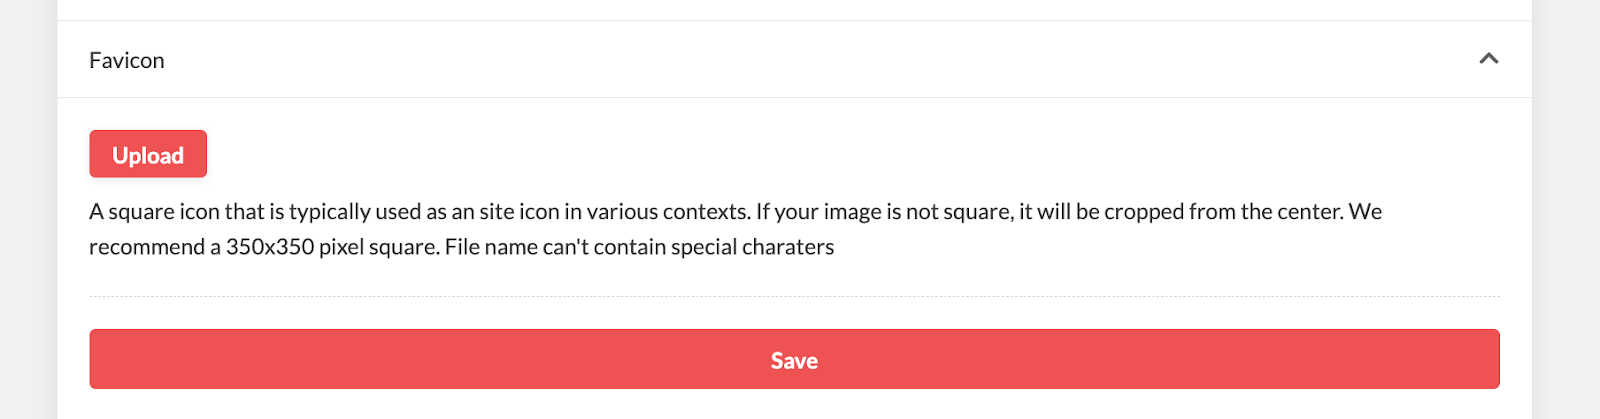
Task: Click the Favicon section header title
Action: click(127, 61)
